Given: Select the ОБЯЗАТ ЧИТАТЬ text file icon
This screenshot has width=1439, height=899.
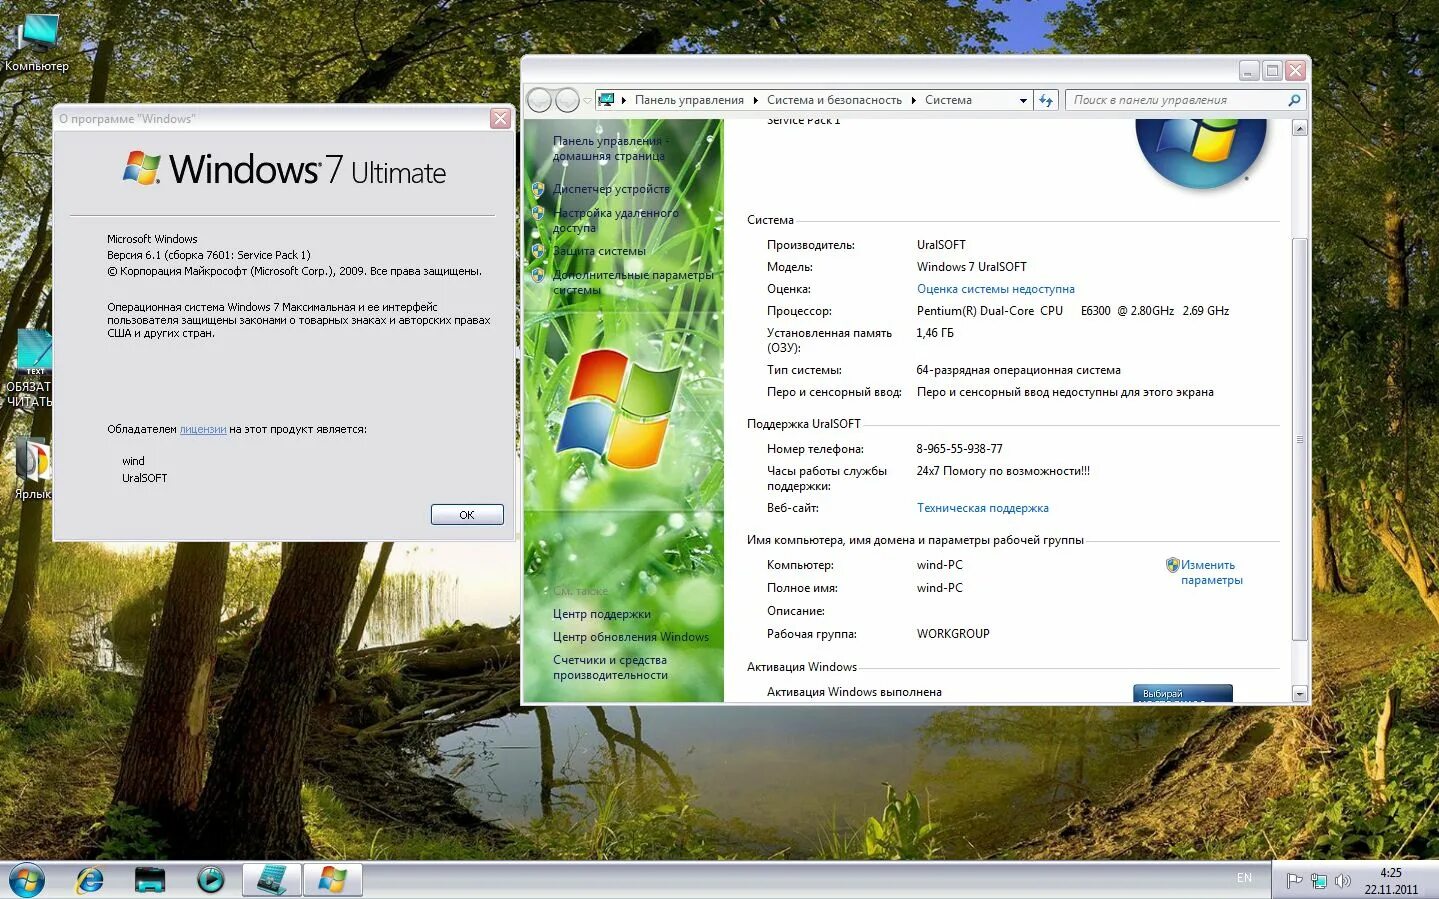Looking at the screenshot, I should tap(29, 370).
